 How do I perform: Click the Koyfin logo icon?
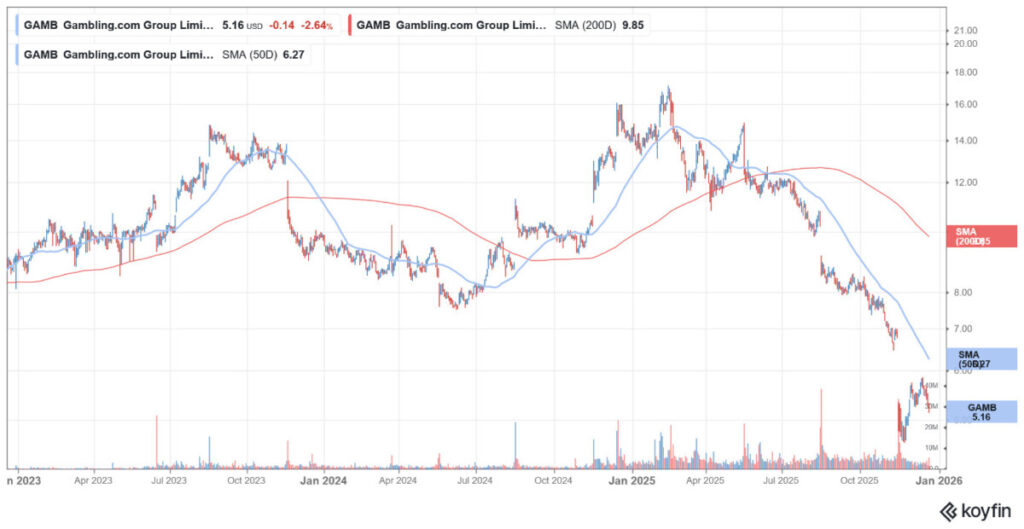[x=947, y=511]
